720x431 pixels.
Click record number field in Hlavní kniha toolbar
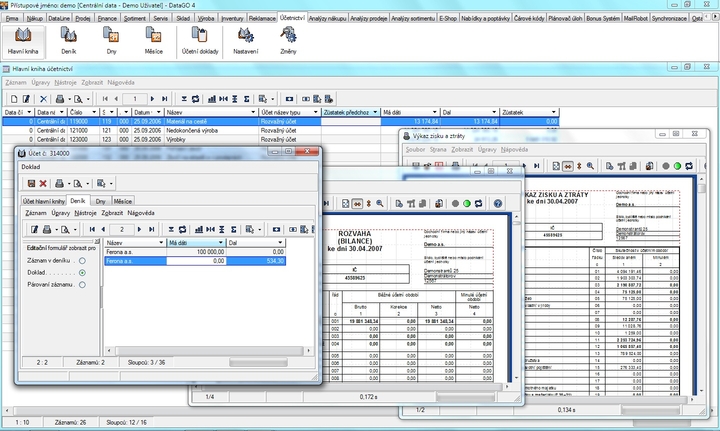click(135, 99)
